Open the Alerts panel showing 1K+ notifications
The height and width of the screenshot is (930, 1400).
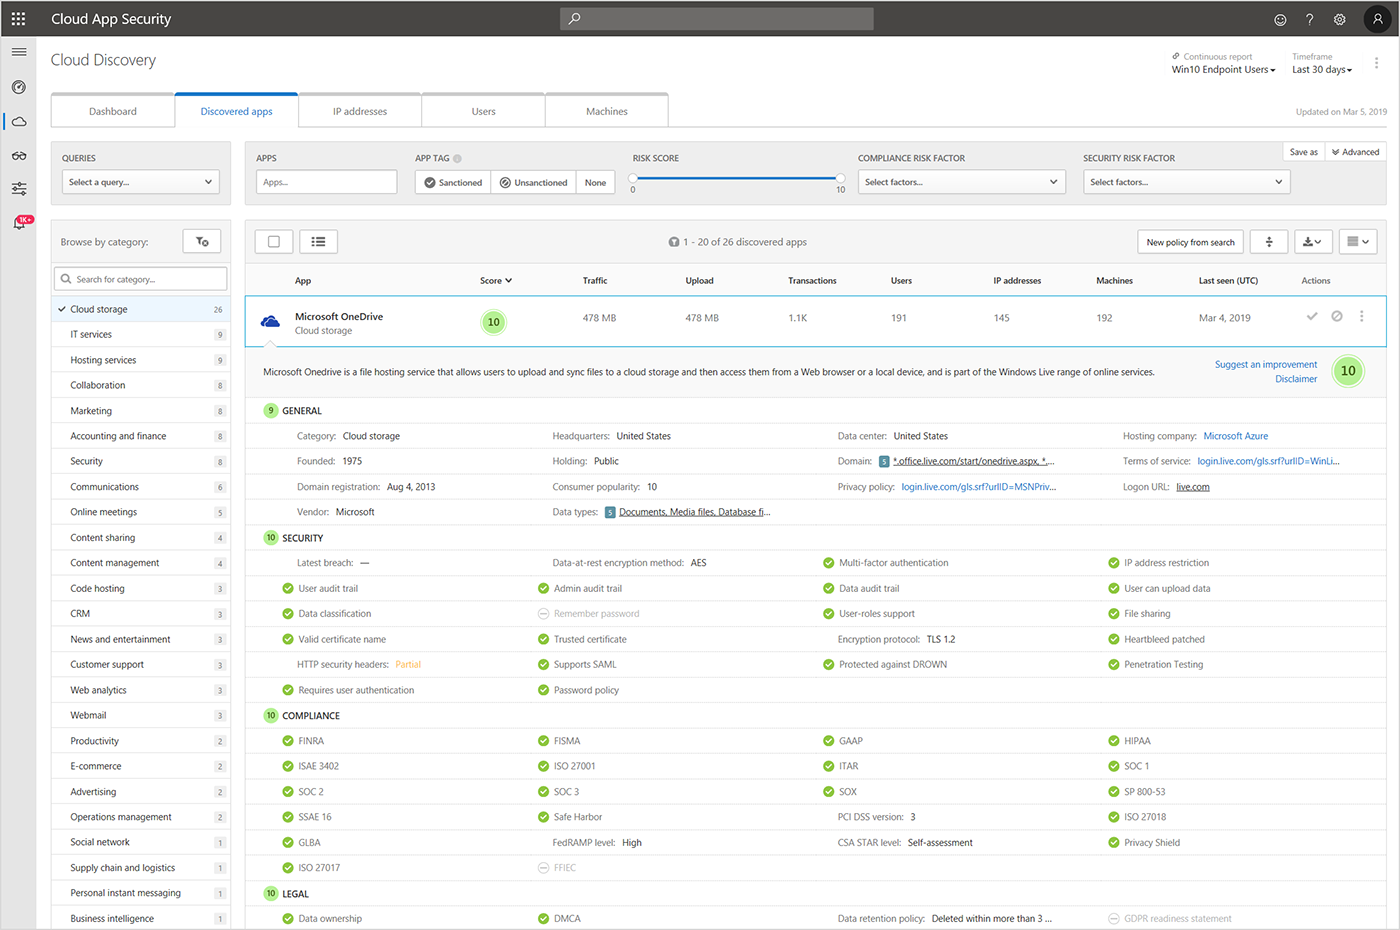[x=19, y=222]
